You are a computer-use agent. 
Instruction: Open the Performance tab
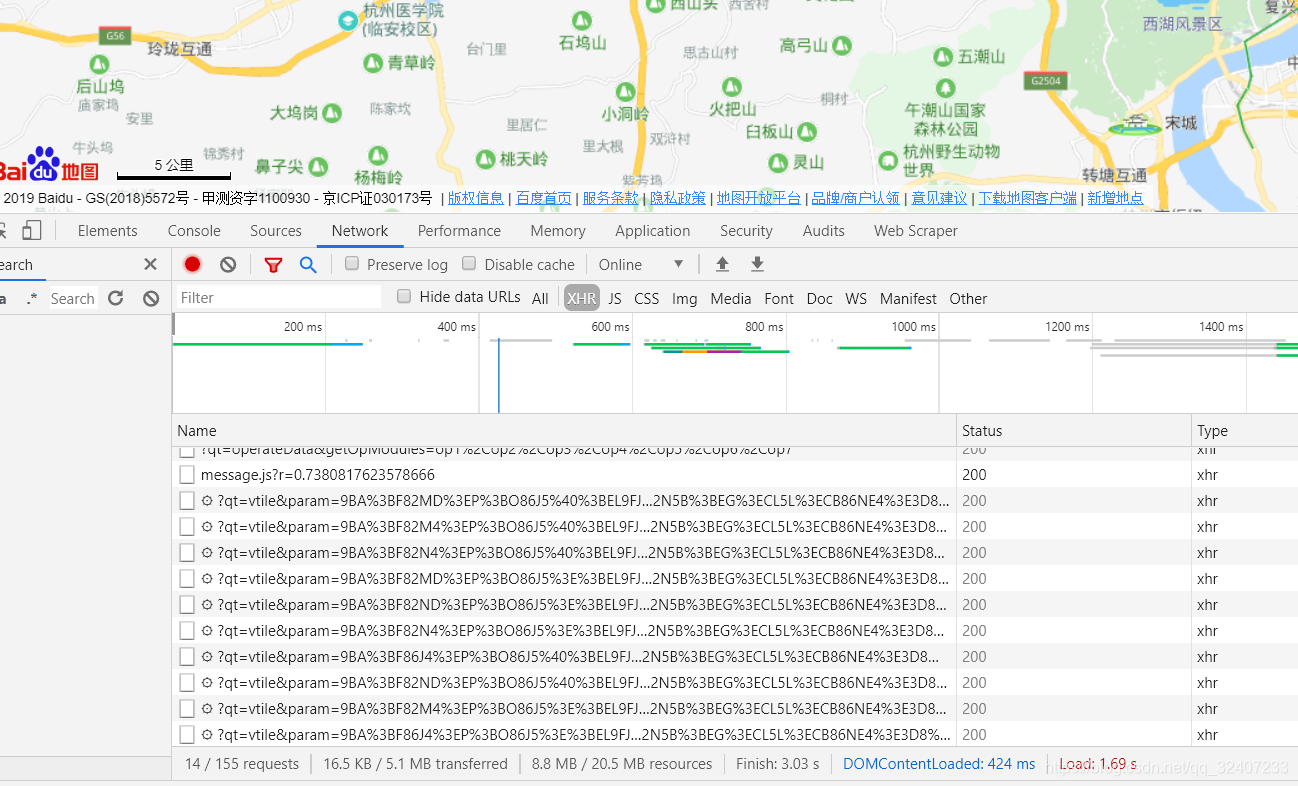(x=459, y=231)
